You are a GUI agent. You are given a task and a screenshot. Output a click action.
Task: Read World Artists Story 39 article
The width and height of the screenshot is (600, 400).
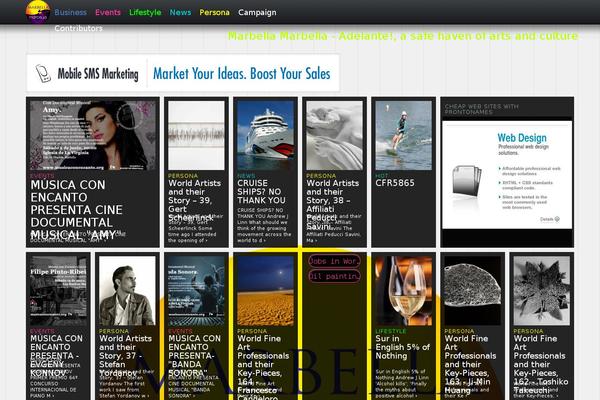click(196, 200)
